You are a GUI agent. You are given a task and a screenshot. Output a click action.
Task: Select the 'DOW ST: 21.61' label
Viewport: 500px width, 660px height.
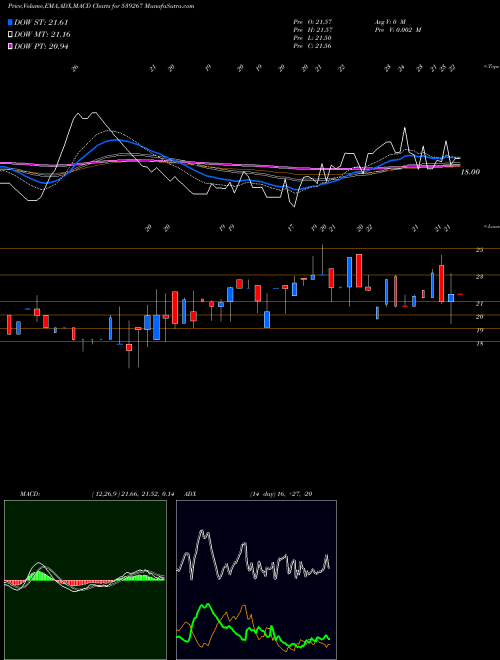(41, 22)
